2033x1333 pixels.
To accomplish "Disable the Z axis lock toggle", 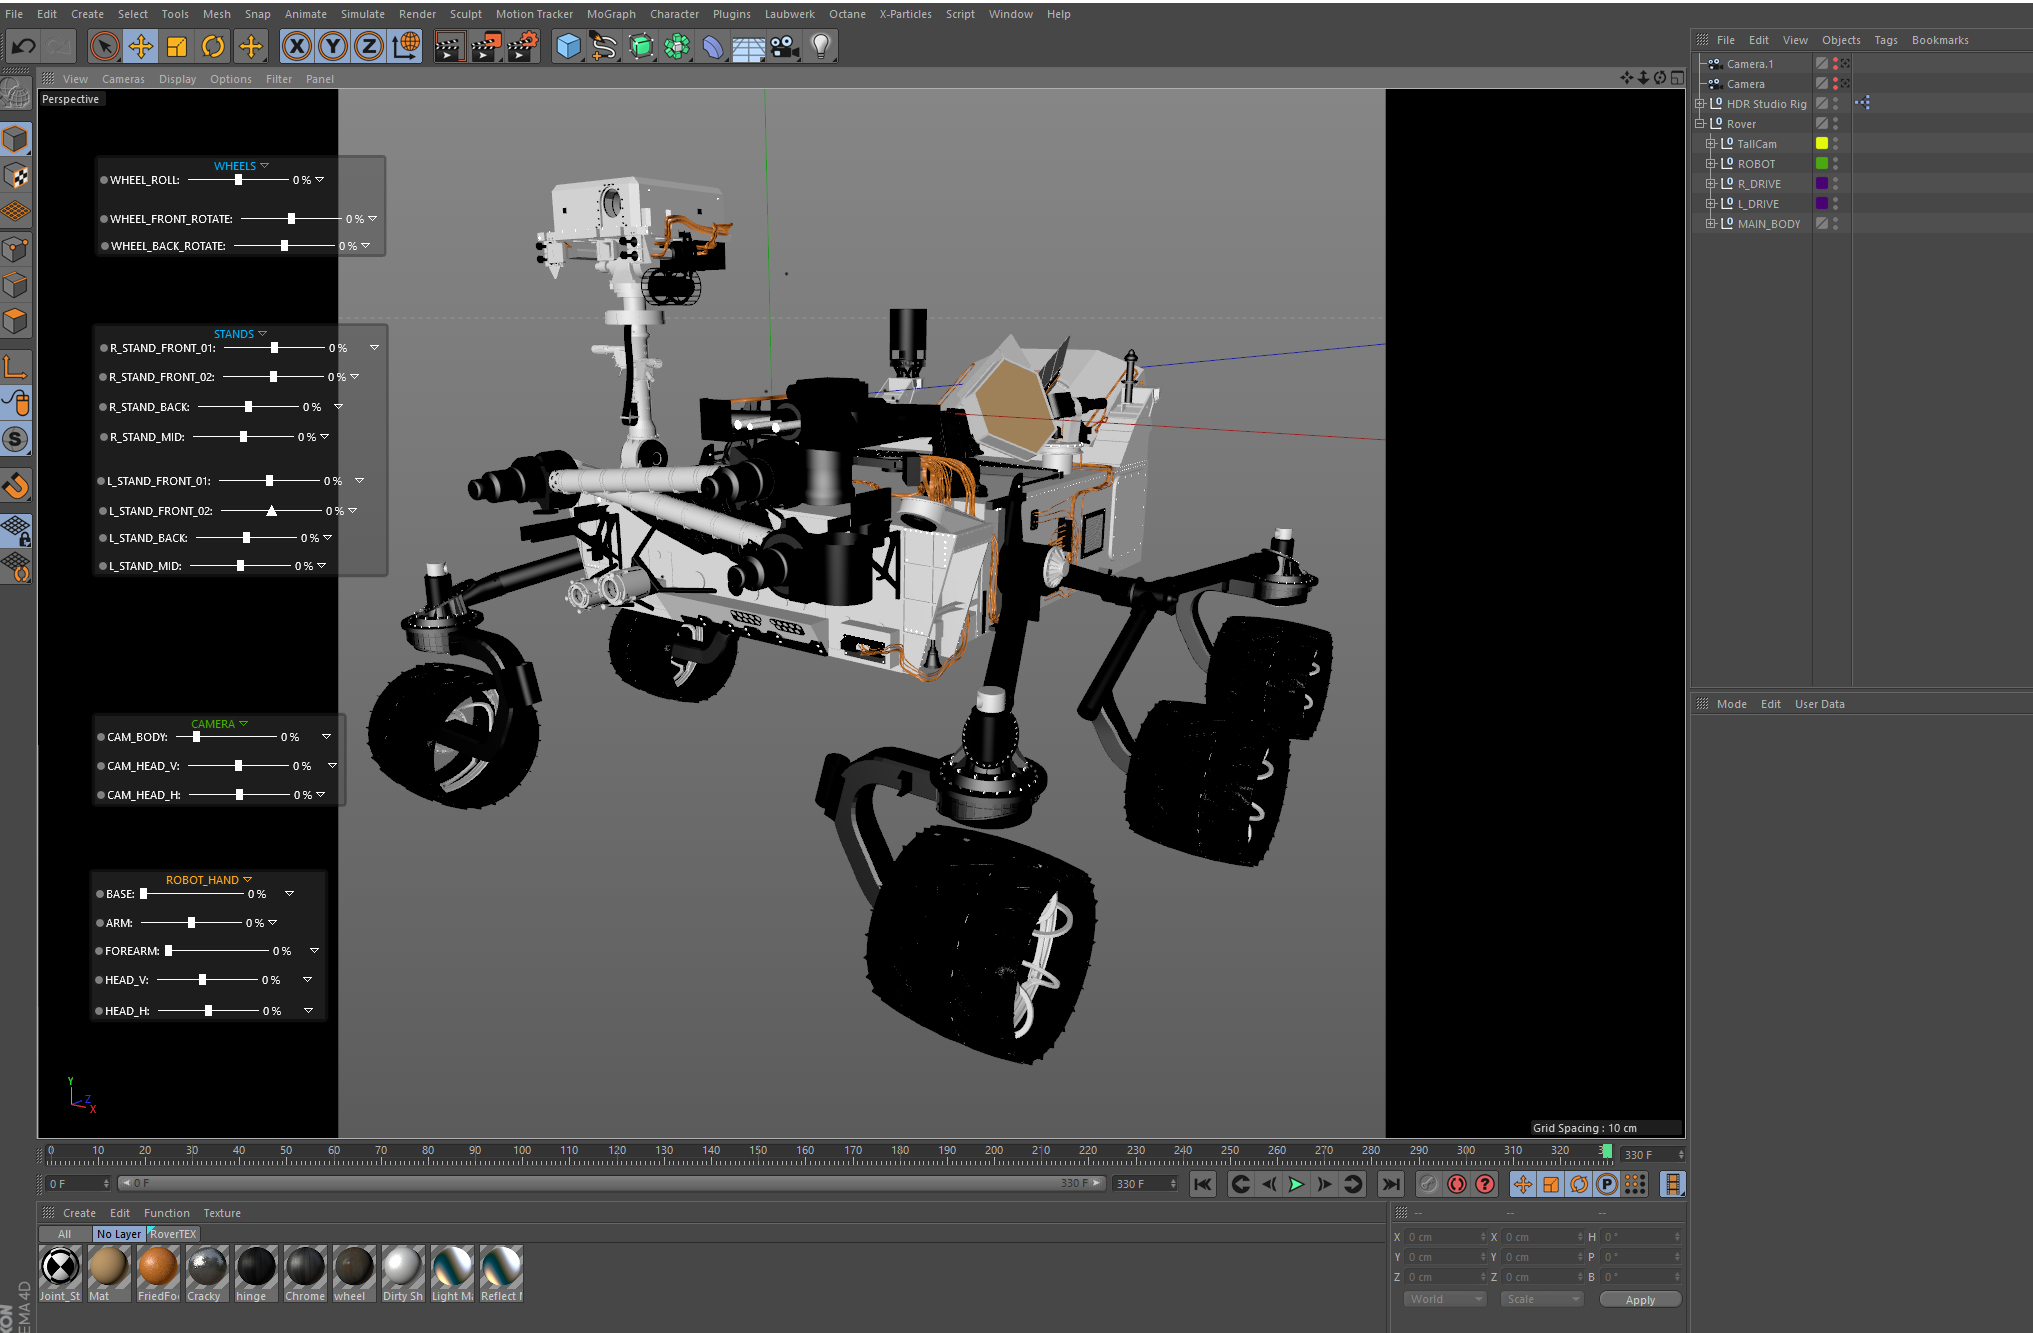I will tap(368, 46).
